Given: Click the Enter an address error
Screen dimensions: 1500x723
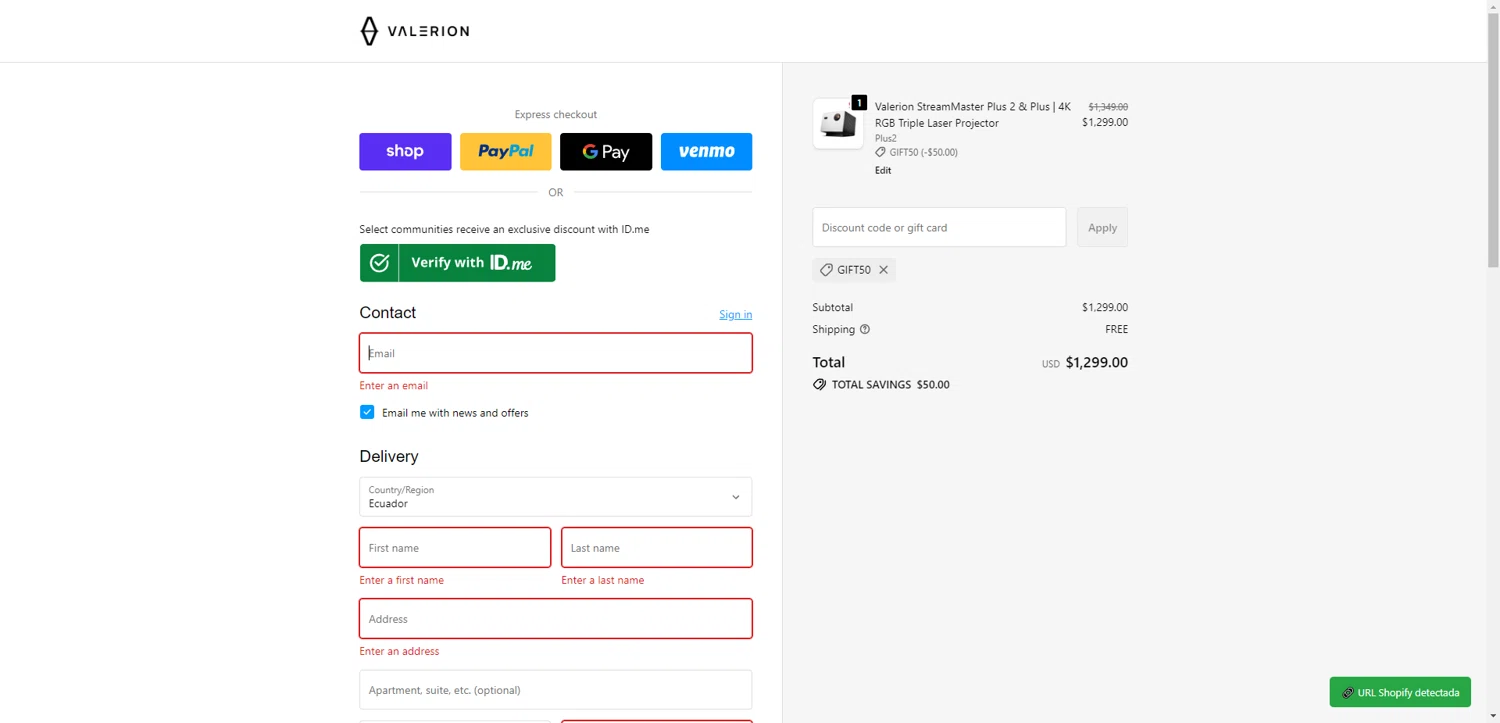Looking at the screenshot, I should (x=399, y=651).
